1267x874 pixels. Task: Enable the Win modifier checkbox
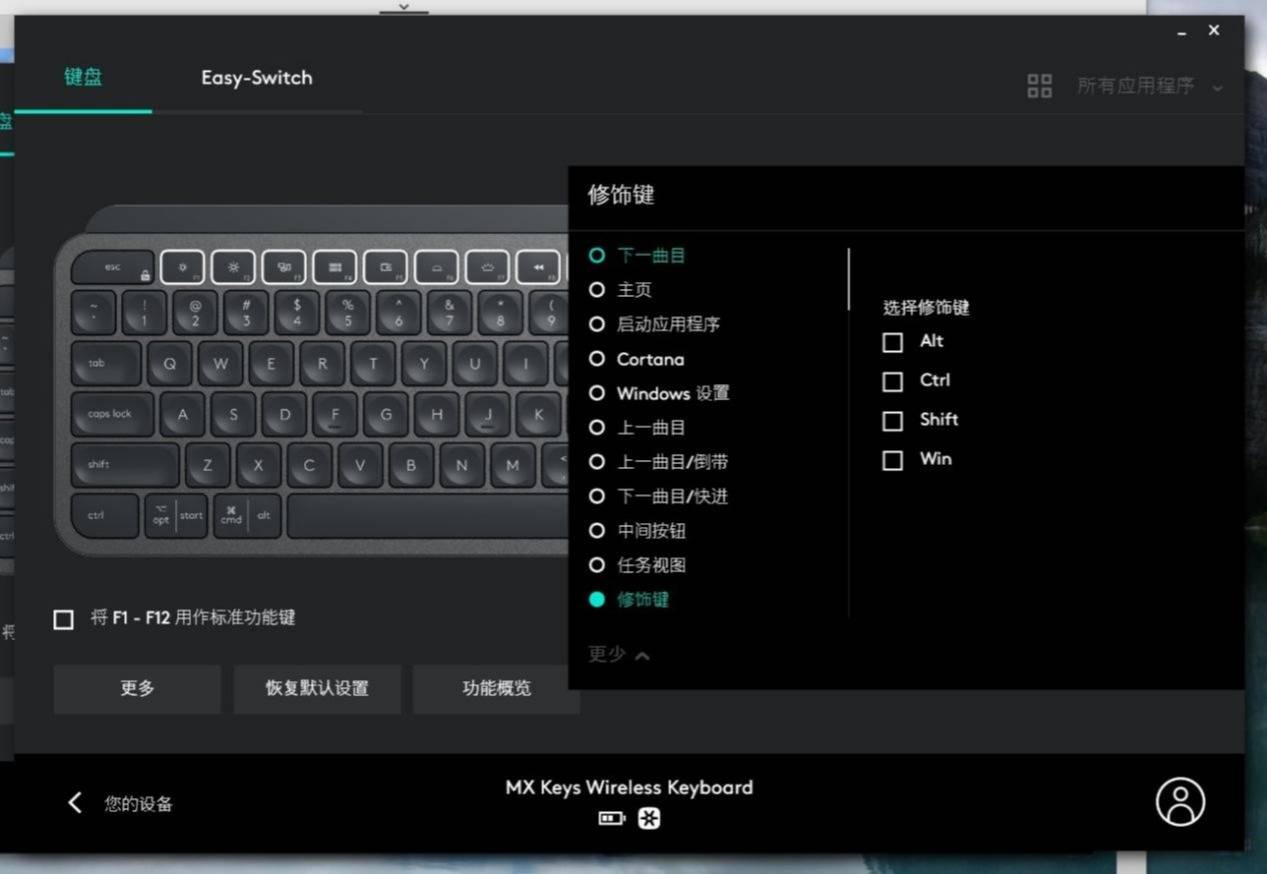coord(893,460)
